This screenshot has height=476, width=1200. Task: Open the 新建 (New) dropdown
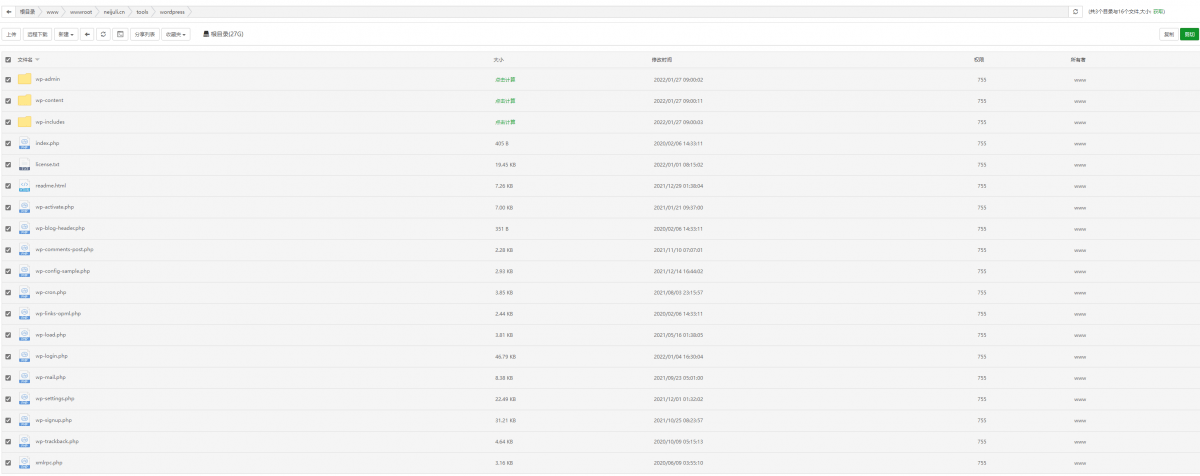66,34
